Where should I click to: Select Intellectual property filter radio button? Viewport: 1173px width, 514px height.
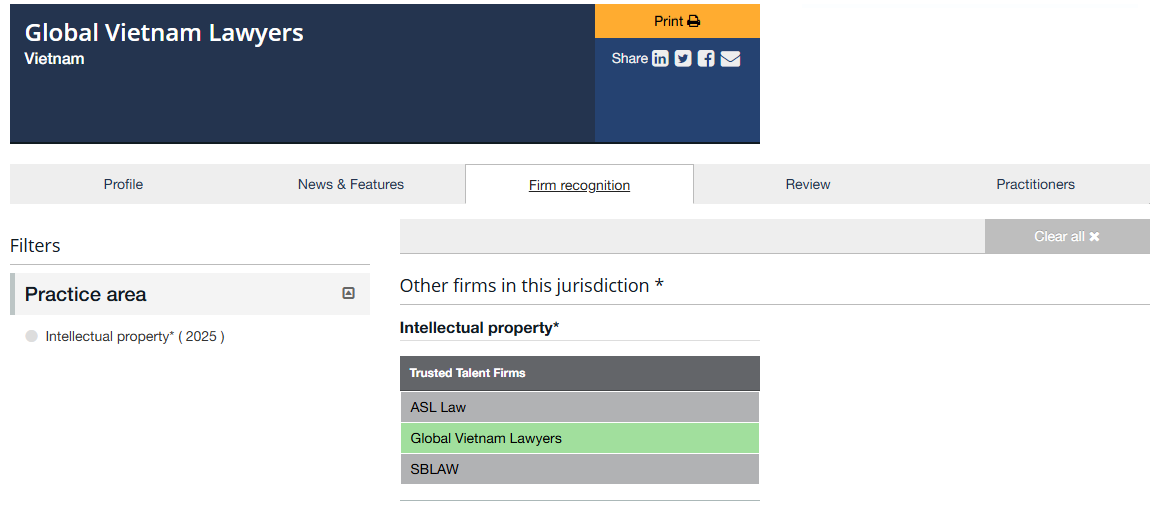click(32, 337)
